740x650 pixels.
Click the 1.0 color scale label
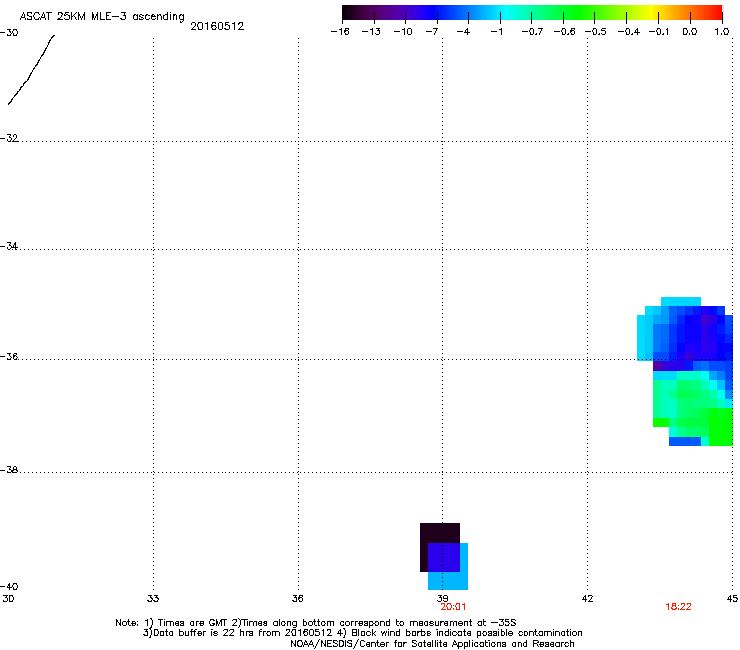[722, 32]
